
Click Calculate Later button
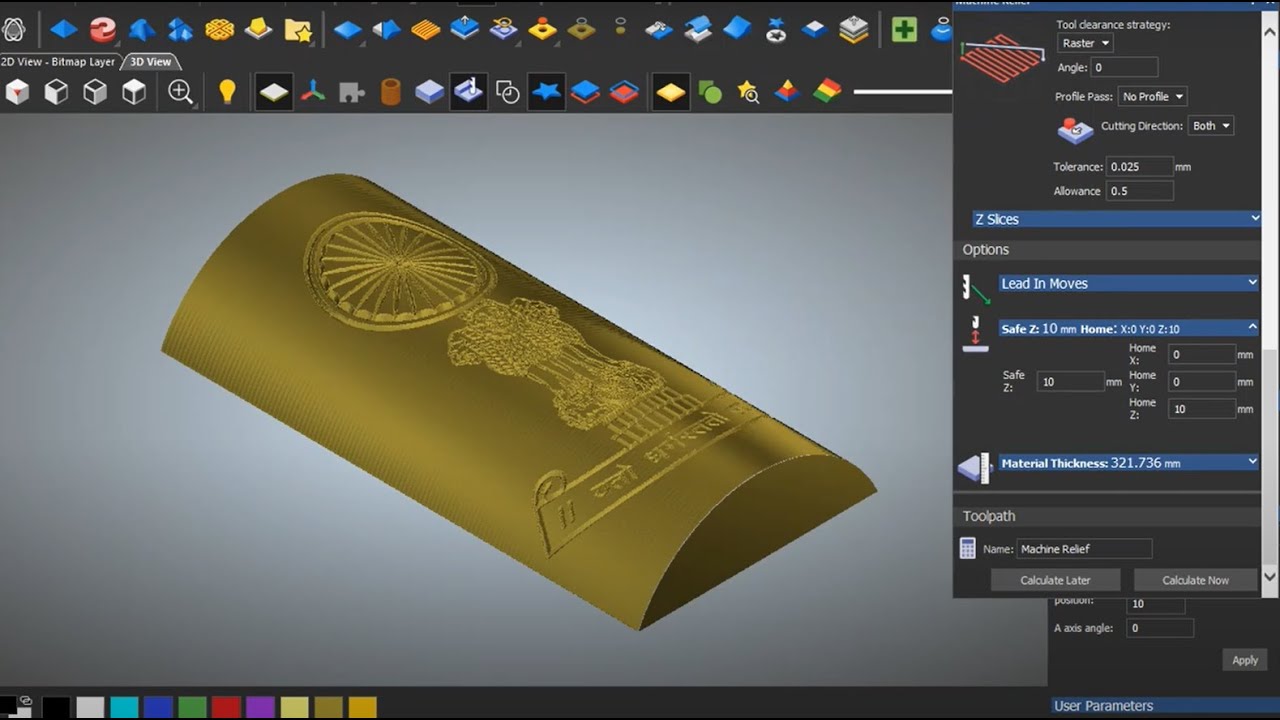click(x=1055, y=580)
